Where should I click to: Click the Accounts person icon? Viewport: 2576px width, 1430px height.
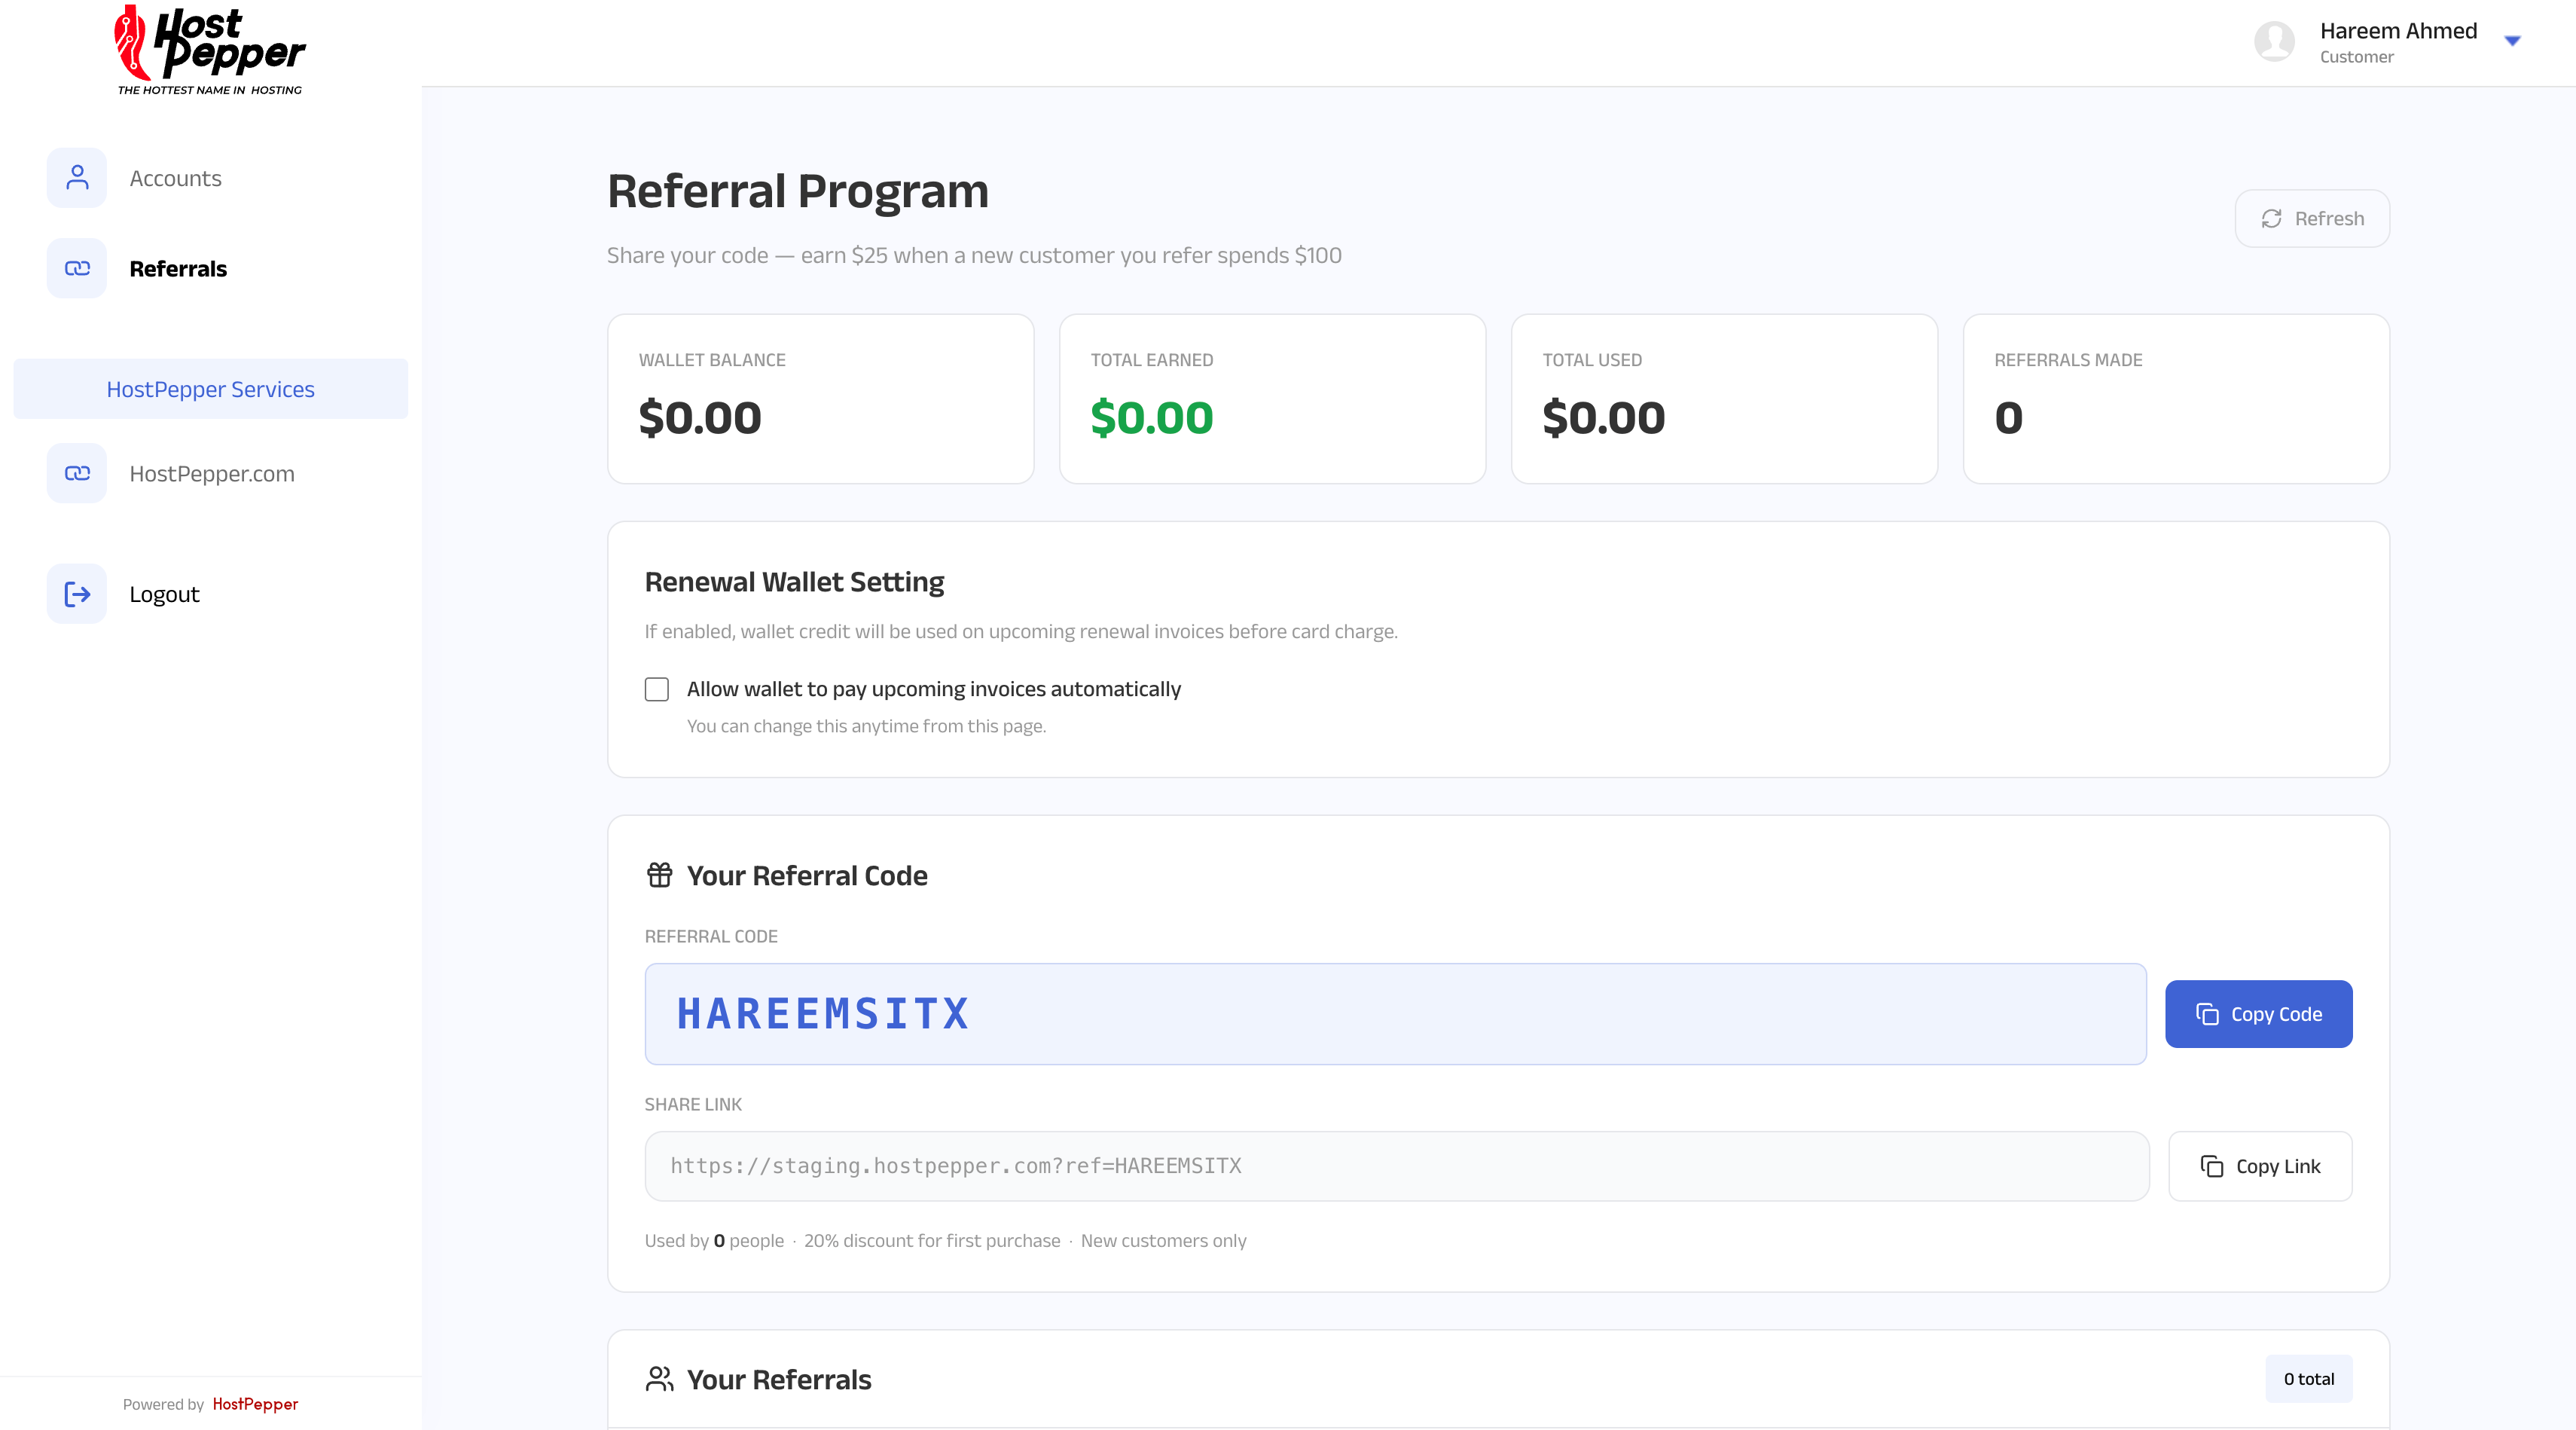(x=77, y=178)
